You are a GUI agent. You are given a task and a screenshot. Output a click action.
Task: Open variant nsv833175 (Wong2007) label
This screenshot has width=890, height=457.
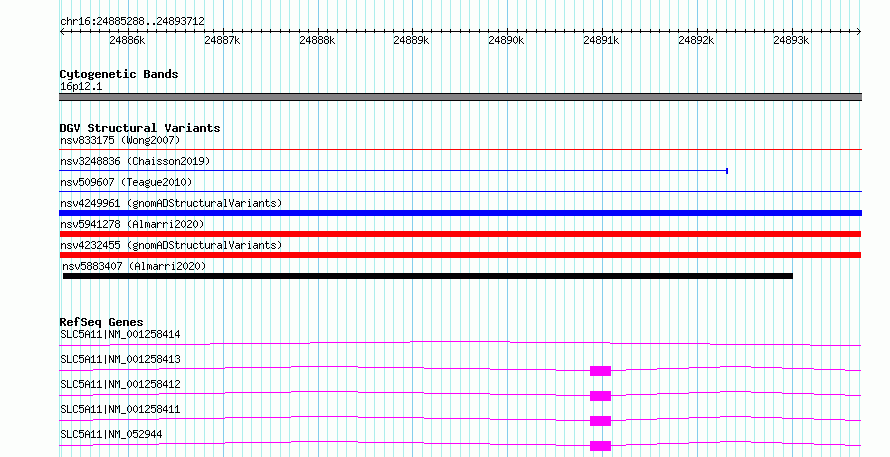(120, 140)
